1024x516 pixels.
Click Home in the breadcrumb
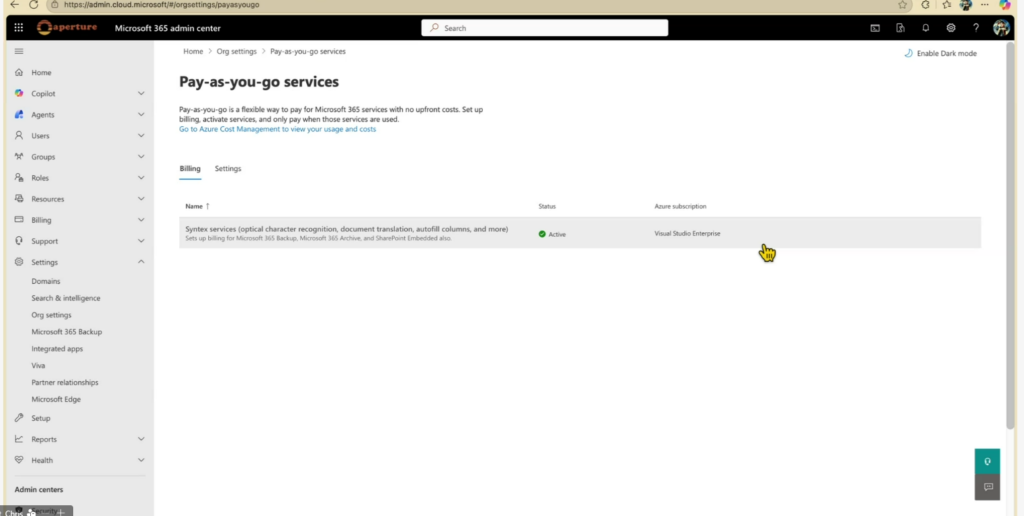coord(193,51)
